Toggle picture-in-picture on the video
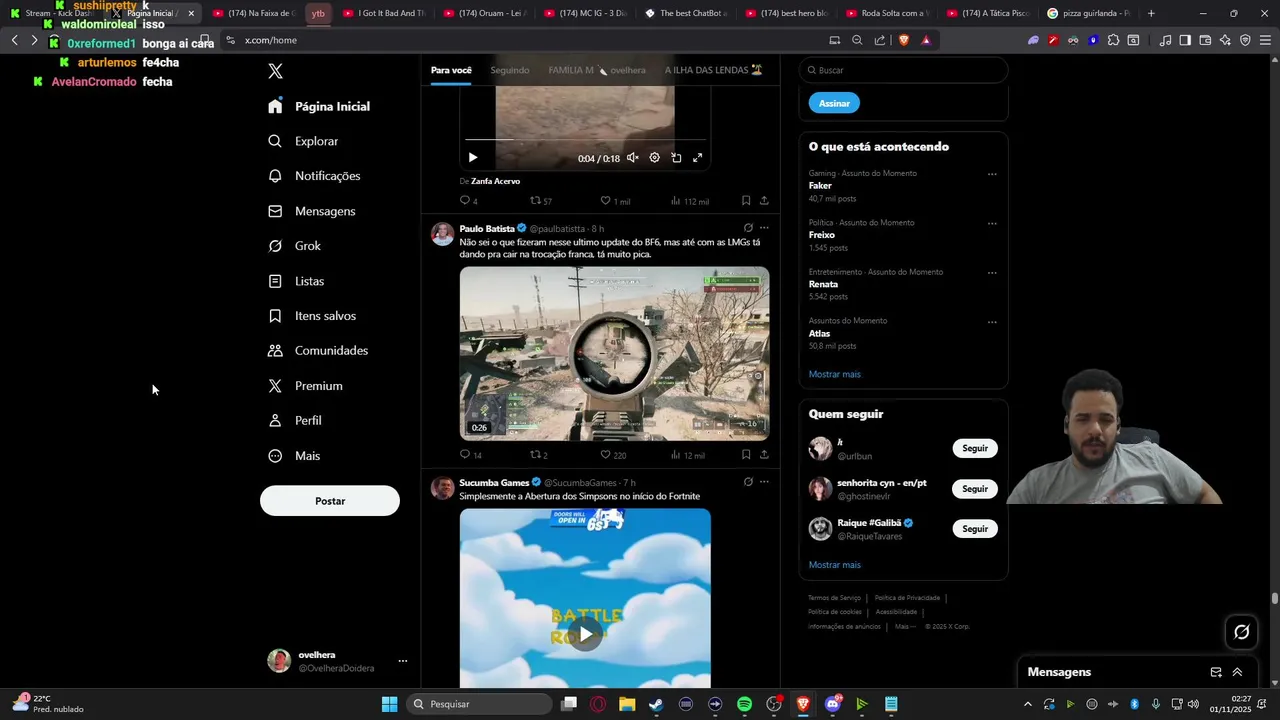 676,158
